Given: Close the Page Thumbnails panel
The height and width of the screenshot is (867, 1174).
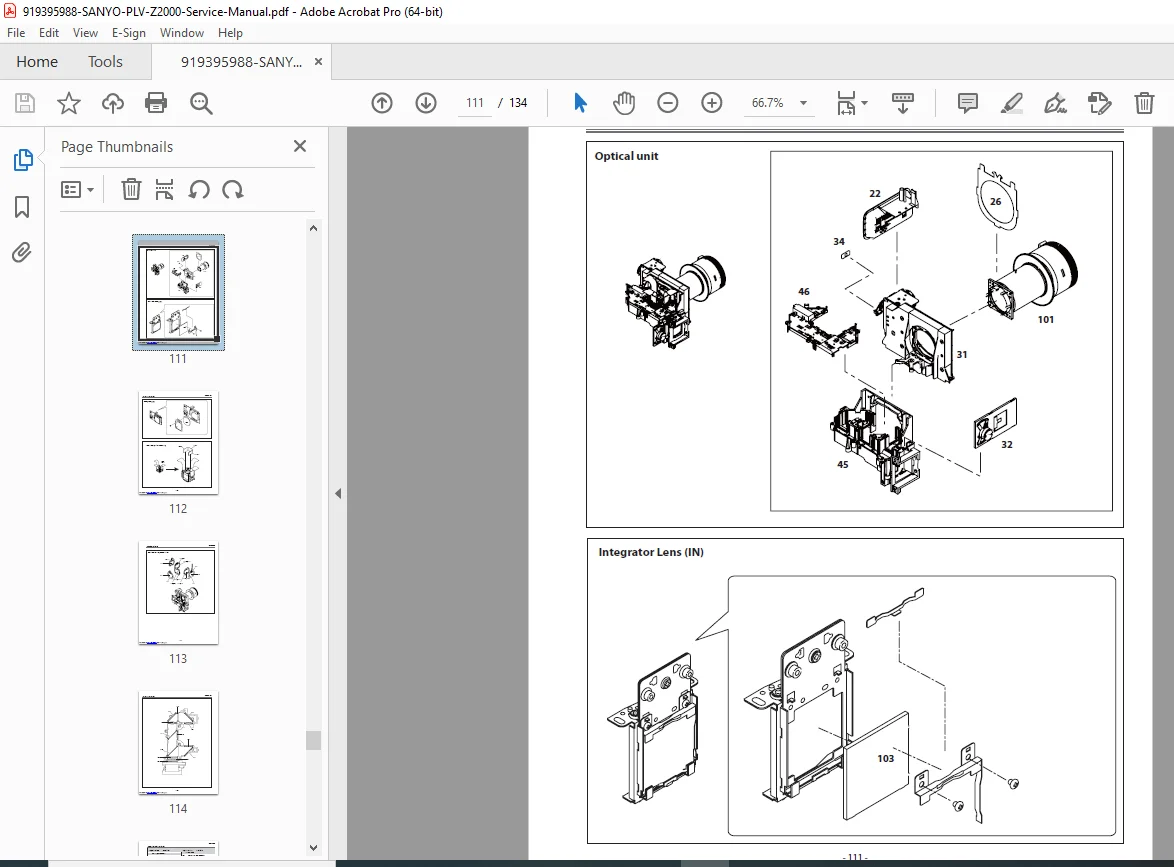Looking at the screenshot, I should 299,146.
